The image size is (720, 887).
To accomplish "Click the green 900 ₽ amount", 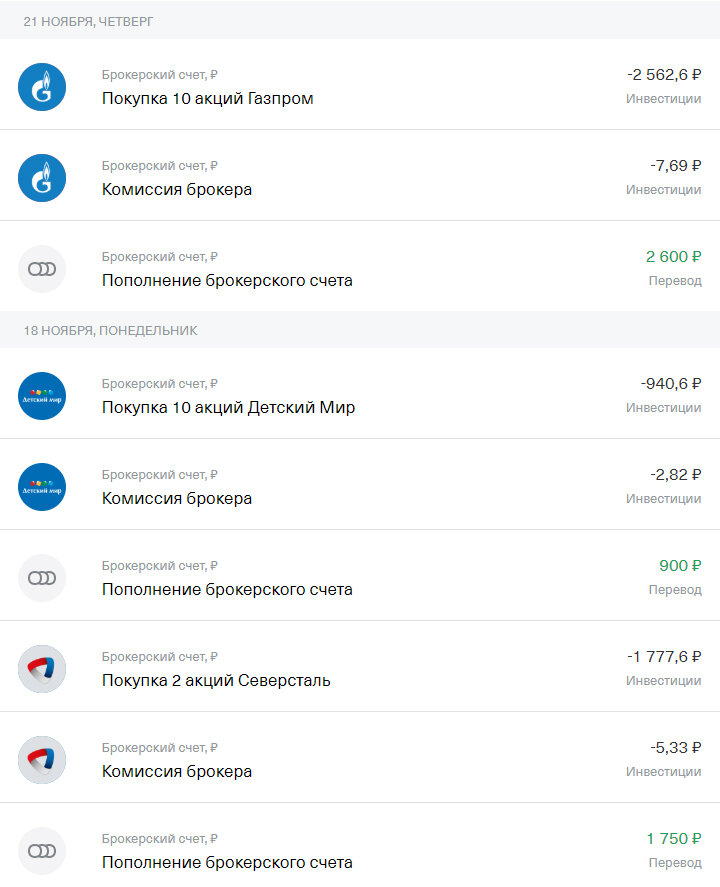I will click(x=680, y=566).
